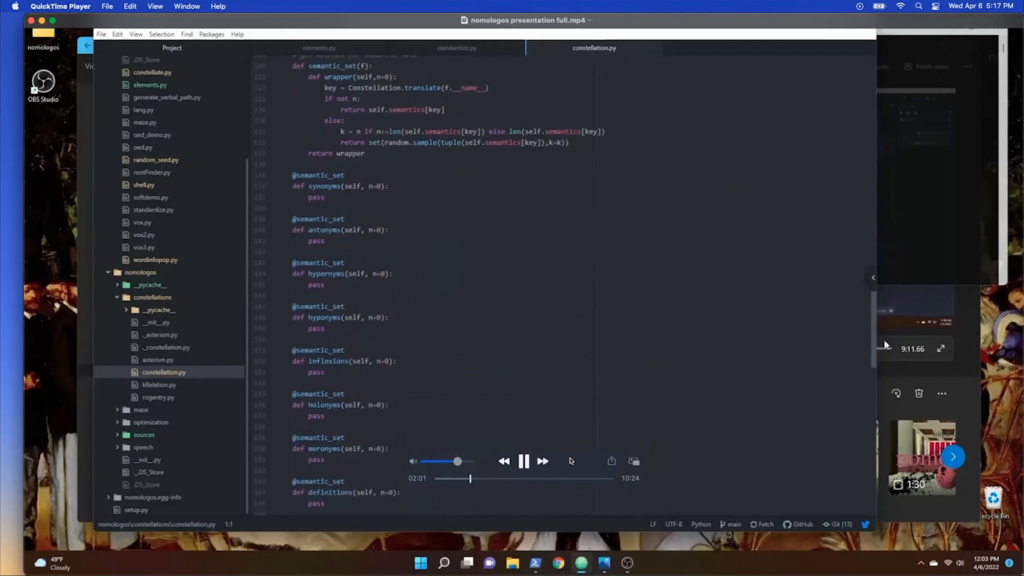Open wordinfopop.py in the project tree
Screen dimensions: 1024x576
coord(155,260)
